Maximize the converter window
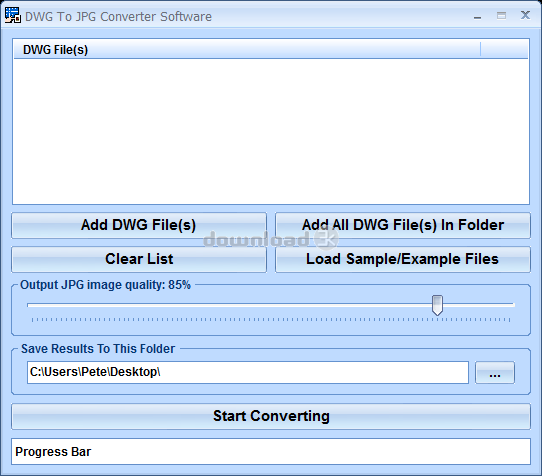This screenshot has height=476, width=542. coord(501,16)
